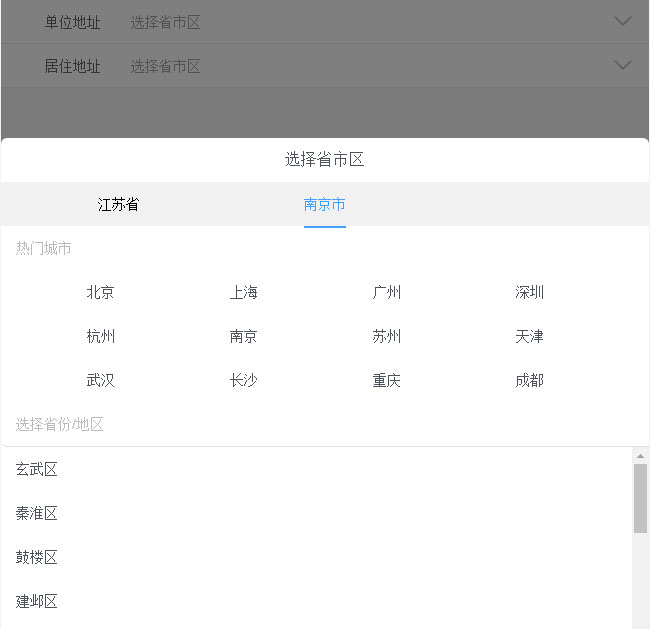This screenshot has width=650, height=629.
Task: Click the district list scrollbar up arrow
Action: pos(640,456)
